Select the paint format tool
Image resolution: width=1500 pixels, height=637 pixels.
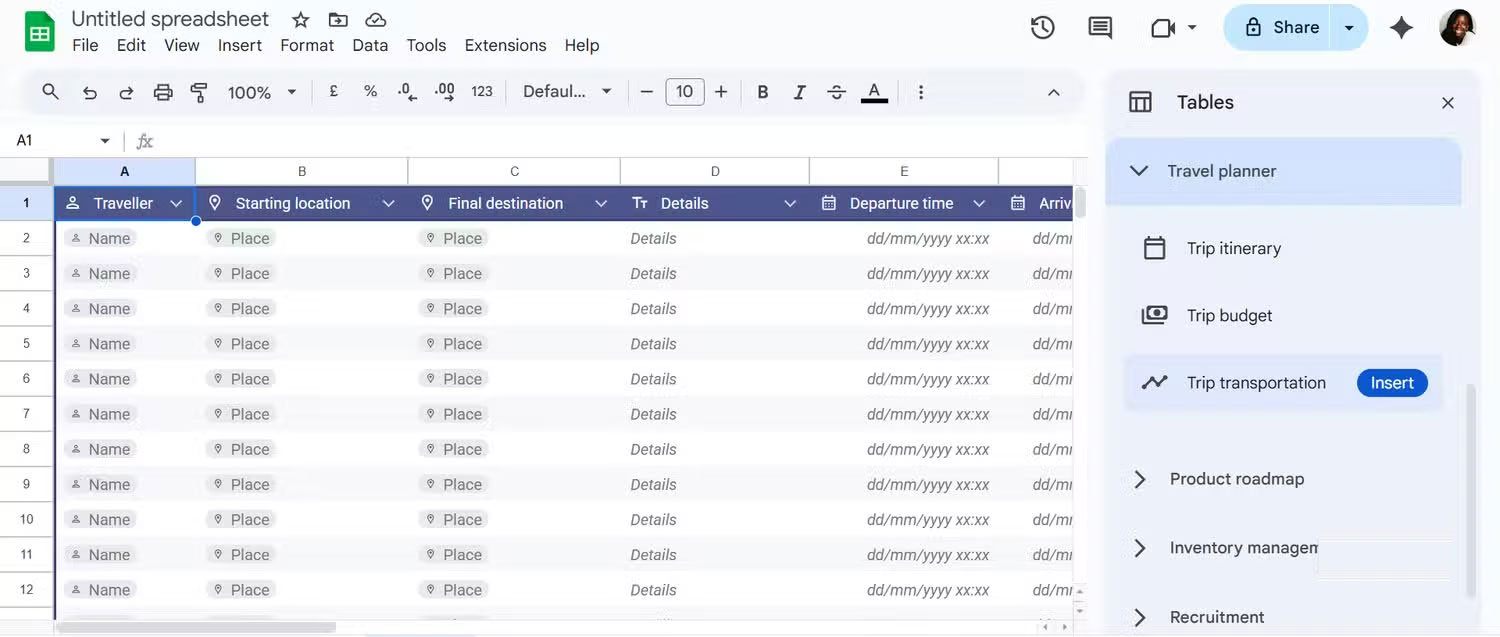pyautogui.click(x=199, y=91)
